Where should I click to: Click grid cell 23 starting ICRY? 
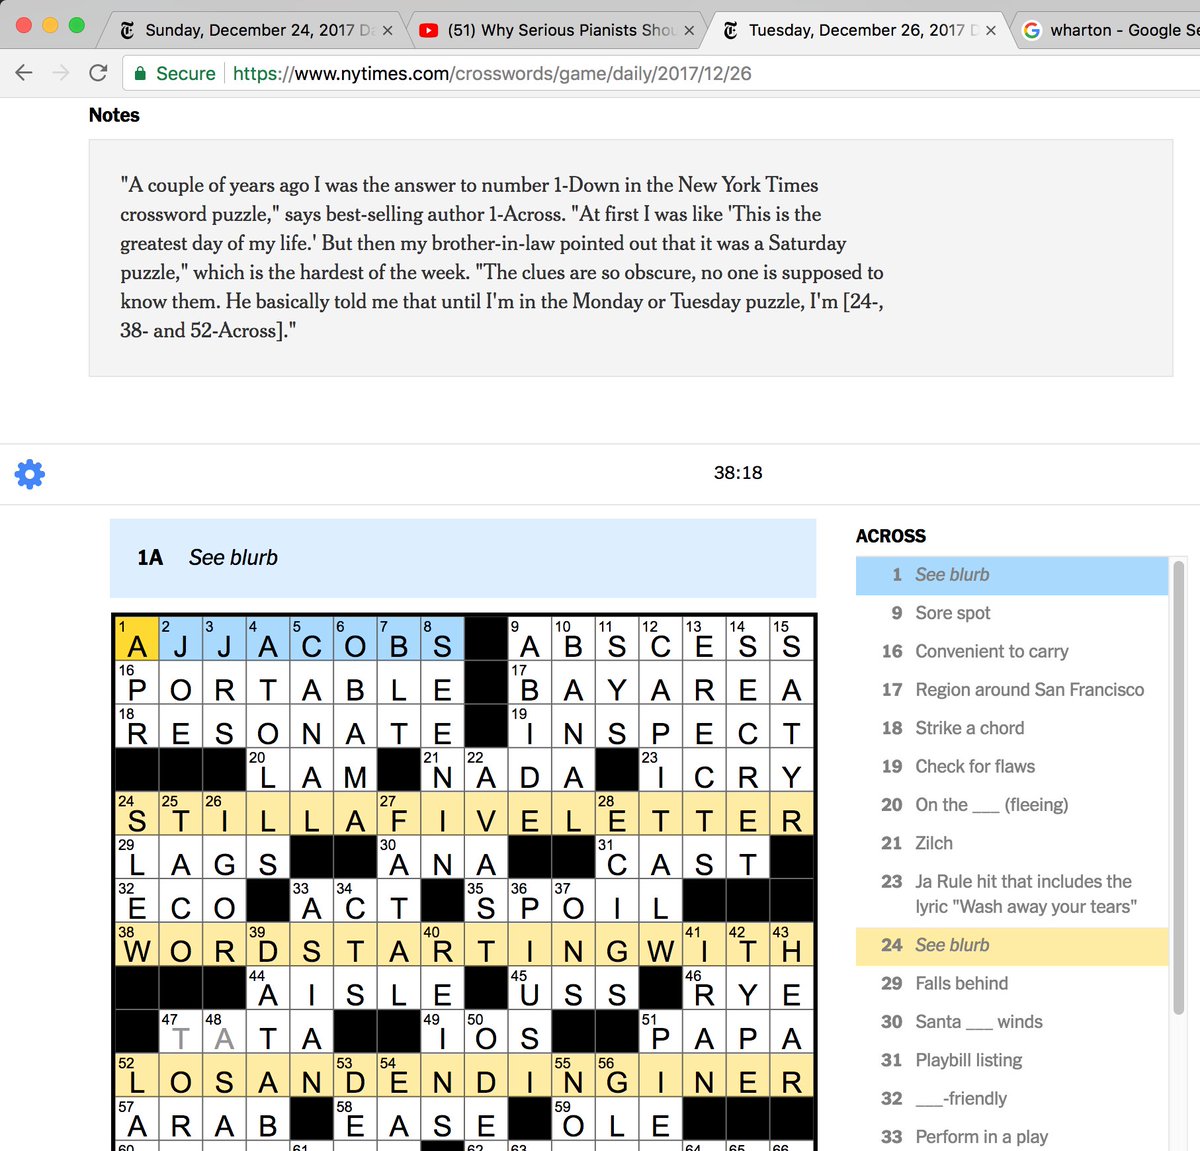(661, 770)
